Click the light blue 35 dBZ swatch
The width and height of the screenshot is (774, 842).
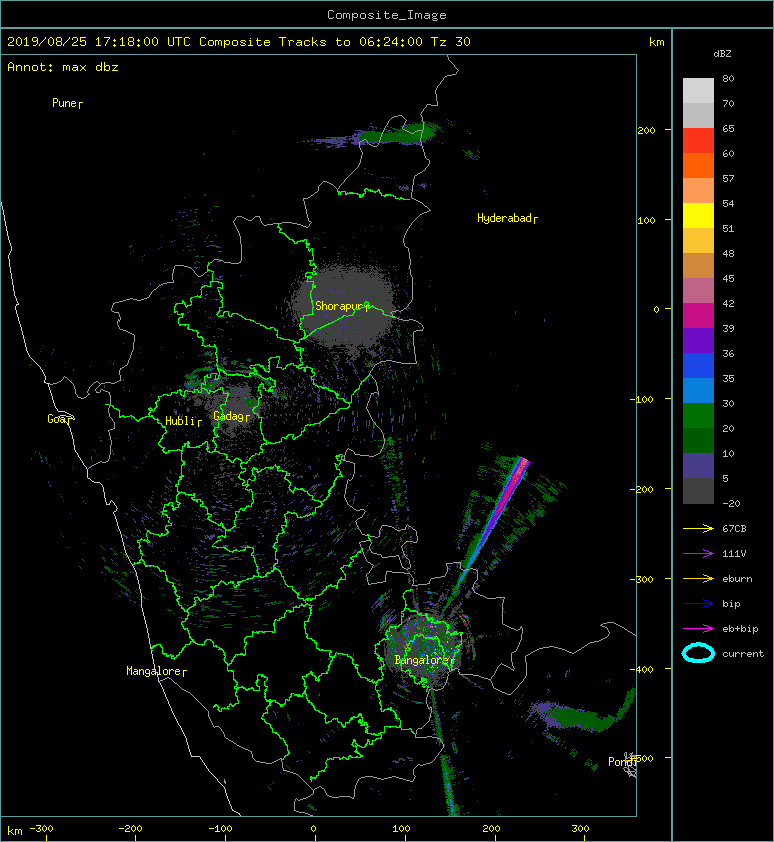698,391
